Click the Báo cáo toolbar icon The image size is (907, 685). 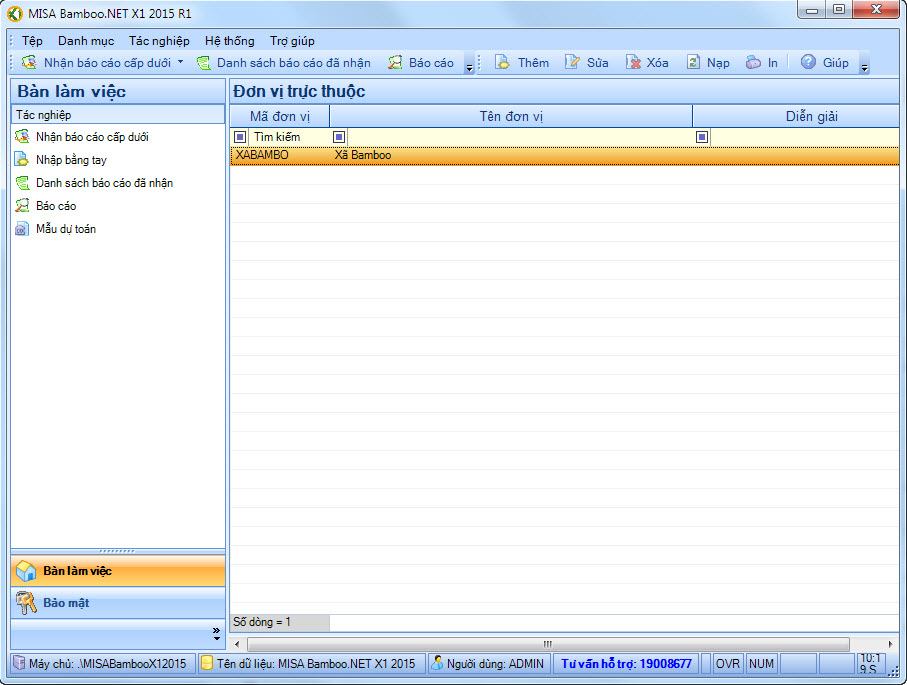(395, 62)
